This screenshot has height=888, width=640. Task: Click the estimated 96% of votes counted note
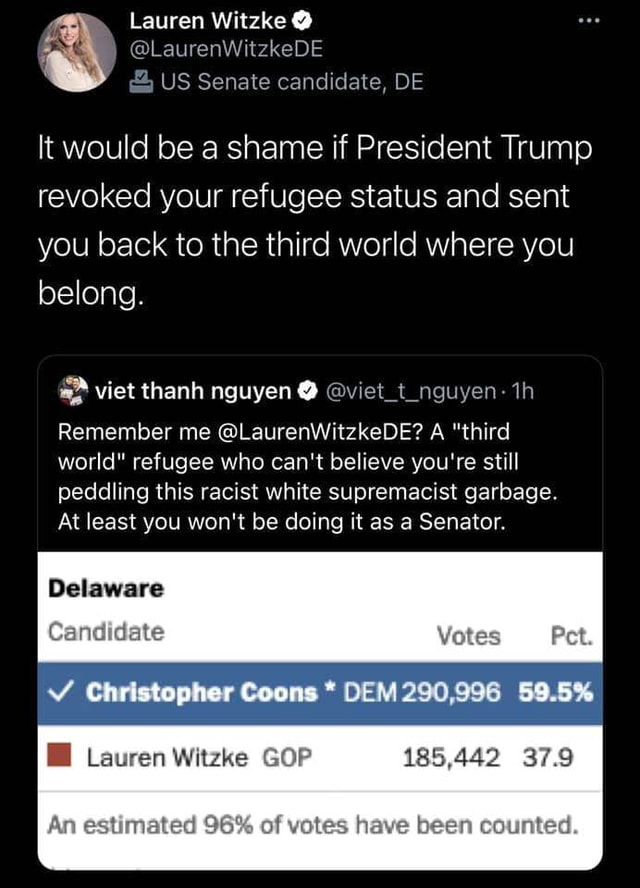tap(313, 825)
